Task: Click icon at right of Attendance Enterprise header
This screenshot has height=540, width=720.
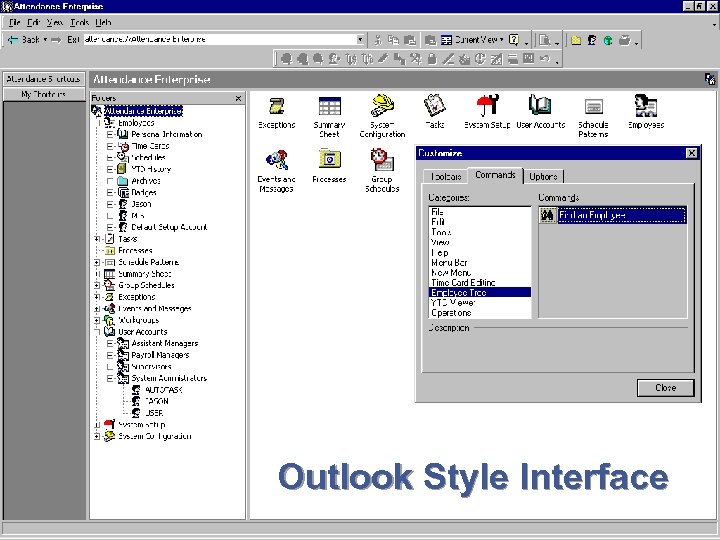Action: [709, 79]
